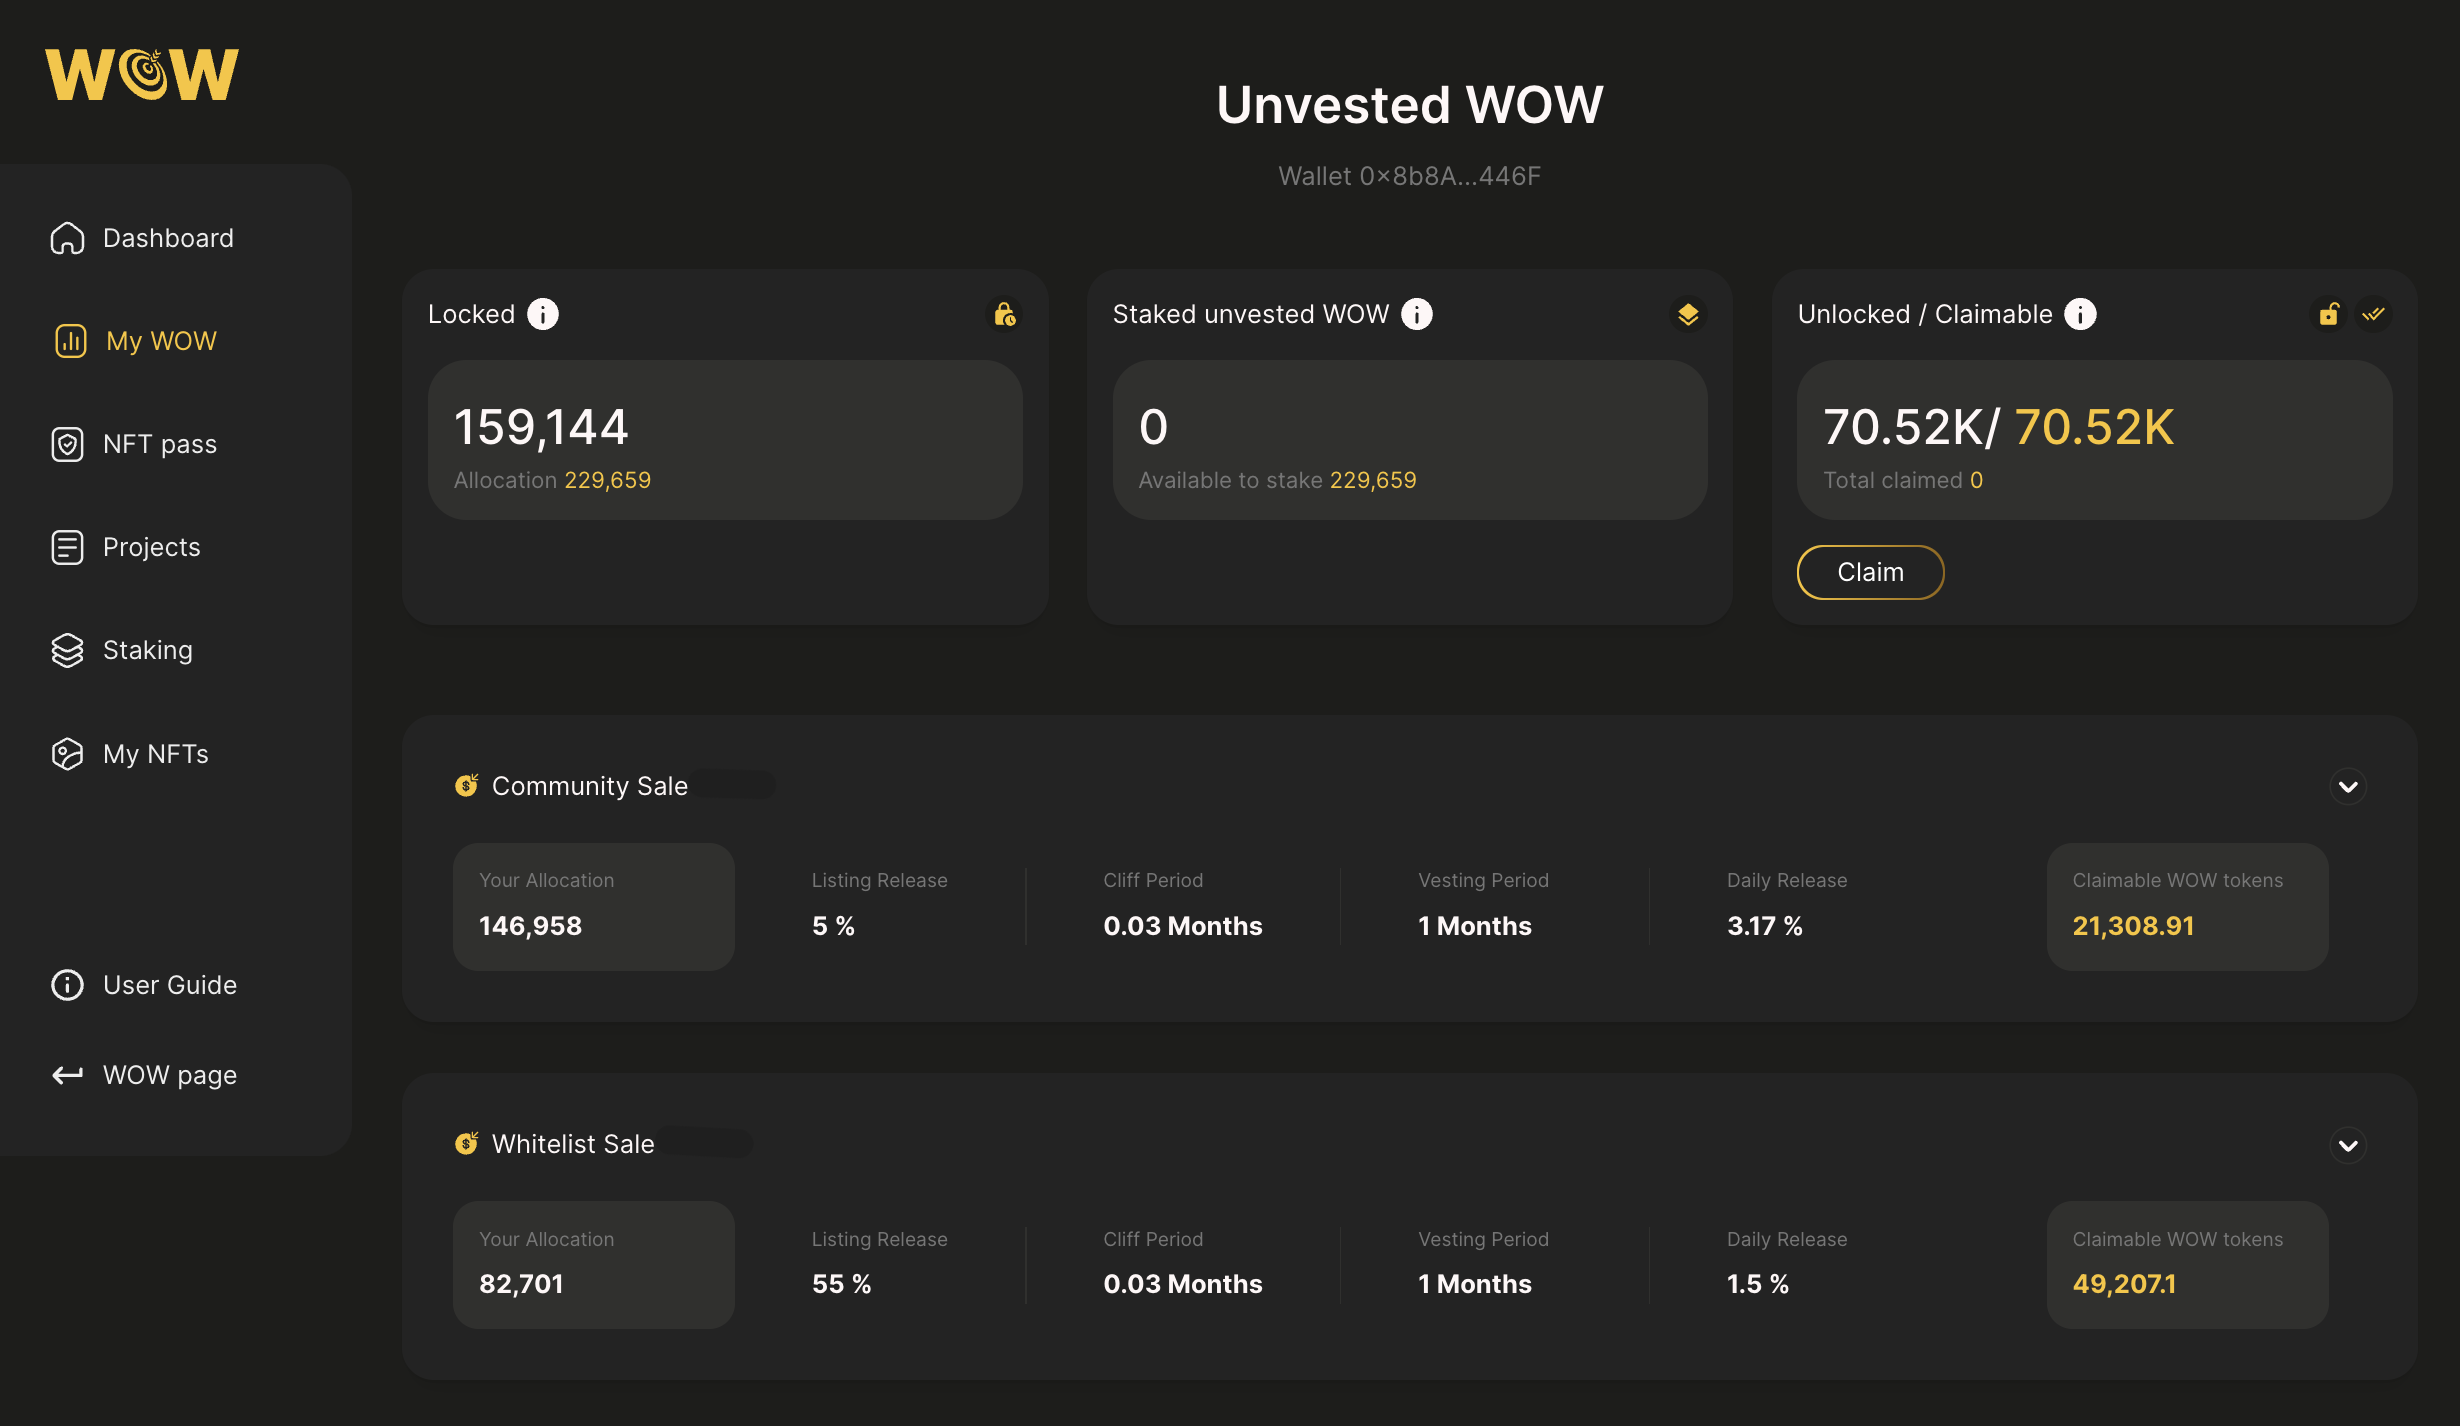Viewport: 2460px width, 1426px height.
Task: Click the Community Sale money bag icon
Action: (466, 785)
